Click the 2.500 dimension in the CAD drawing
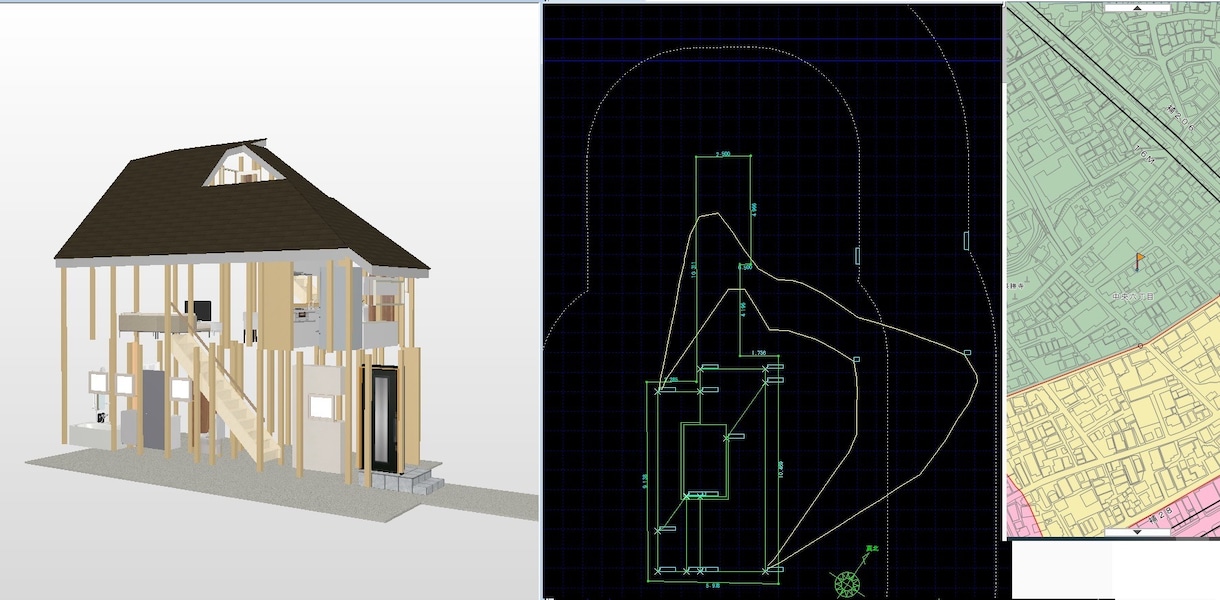Screen dimensions: 1220x600 pos(724,153)
